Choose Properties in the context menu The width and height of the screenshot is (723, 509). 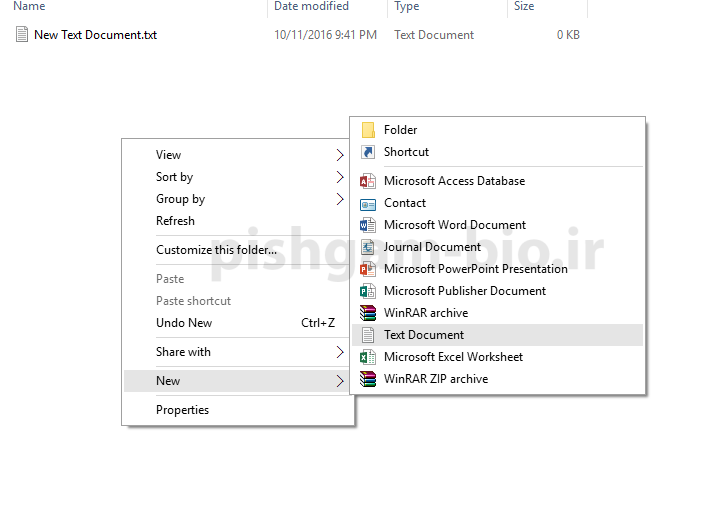coord(182,410)
